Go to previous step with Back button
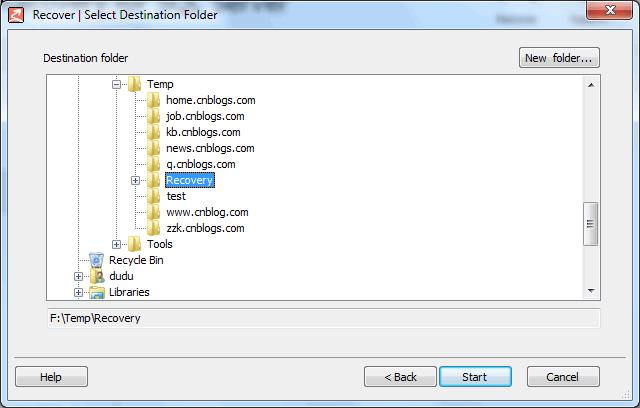Image resolution: width=640 pixels, height=408 pixels. pyautogui.click(x=397, y=377)
